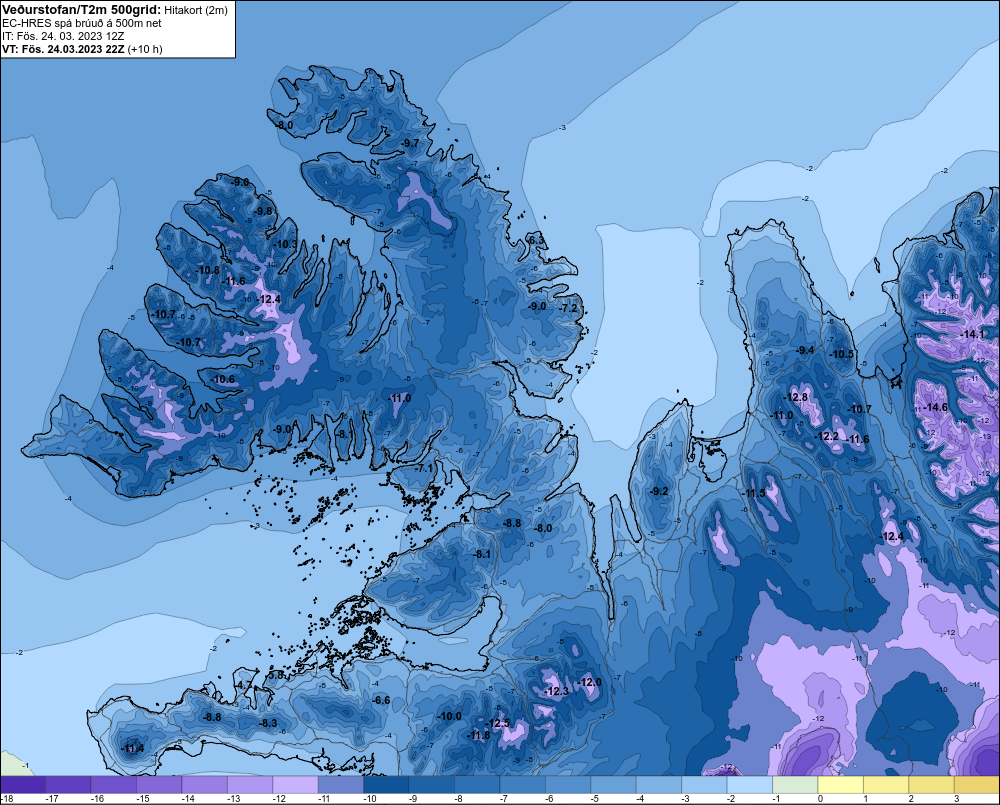Image resolution: width=1000 pixels, height=805 pixels.
Task: Click the 0 legend scale label
Action: 820,799
